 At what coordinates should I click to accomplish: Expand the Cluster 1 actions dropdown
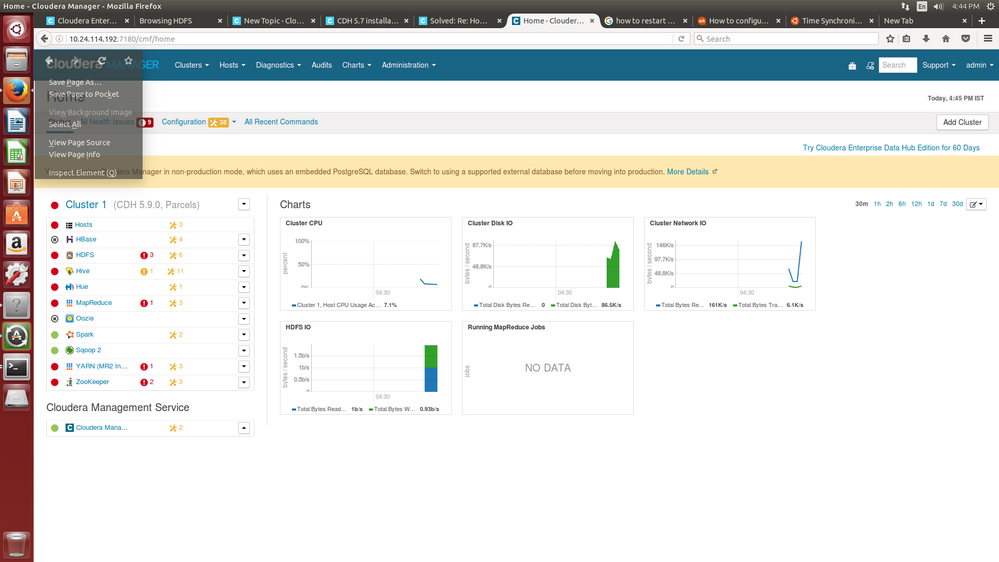244,205
